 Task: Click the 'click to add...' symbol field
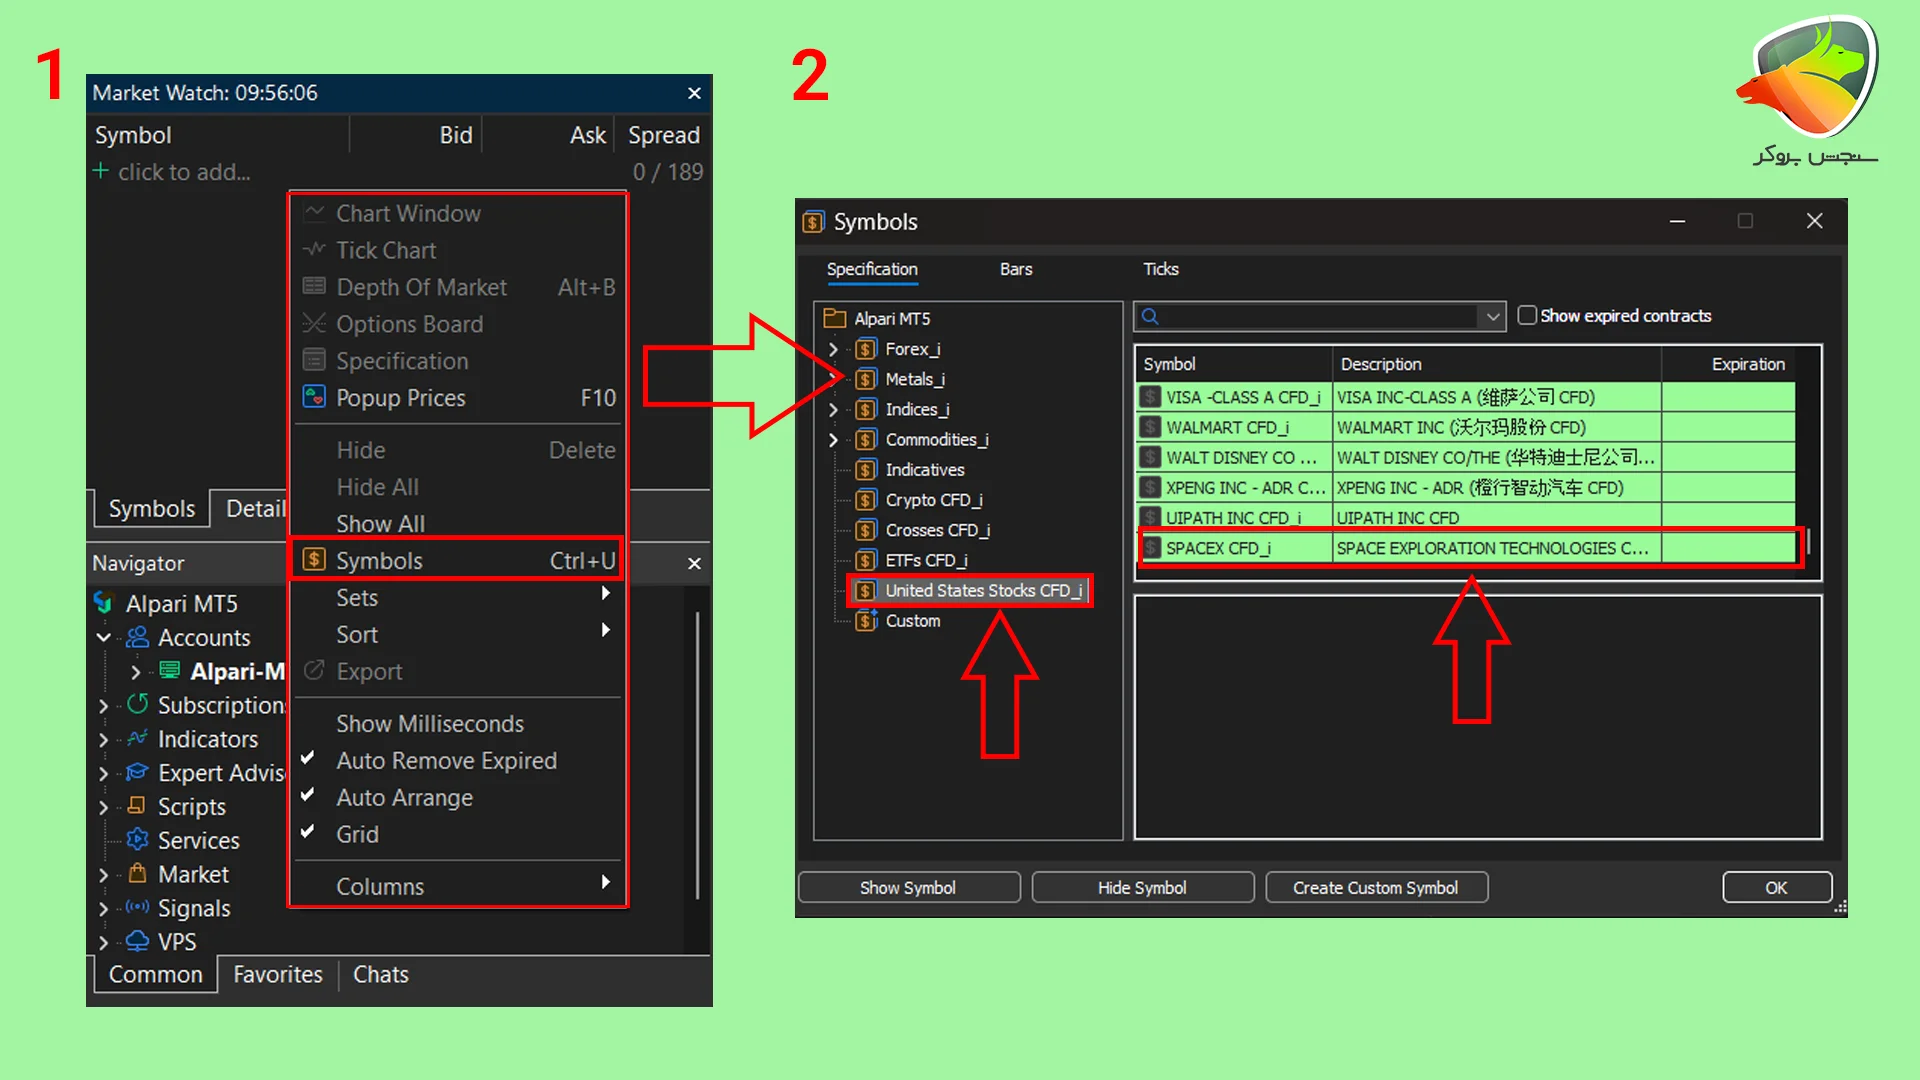pos(184,172)
